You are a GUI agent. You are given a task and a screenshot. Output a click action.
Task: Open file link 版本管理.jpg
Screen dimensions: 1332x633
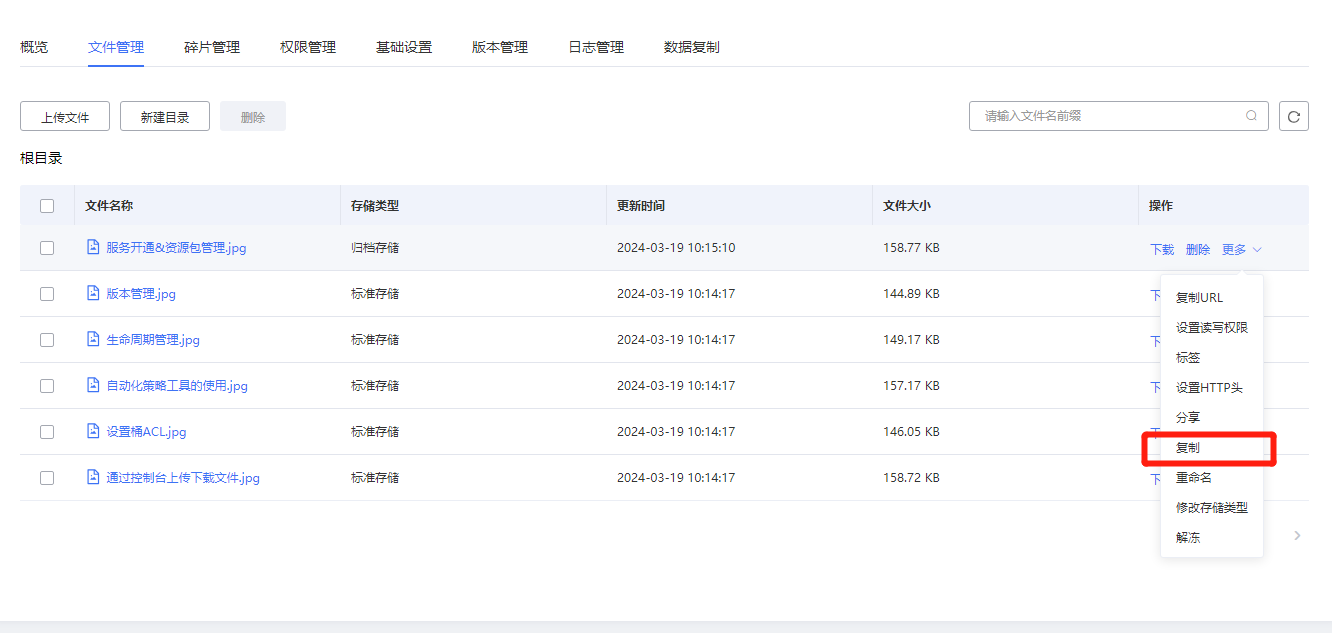(x=141, y=294)
